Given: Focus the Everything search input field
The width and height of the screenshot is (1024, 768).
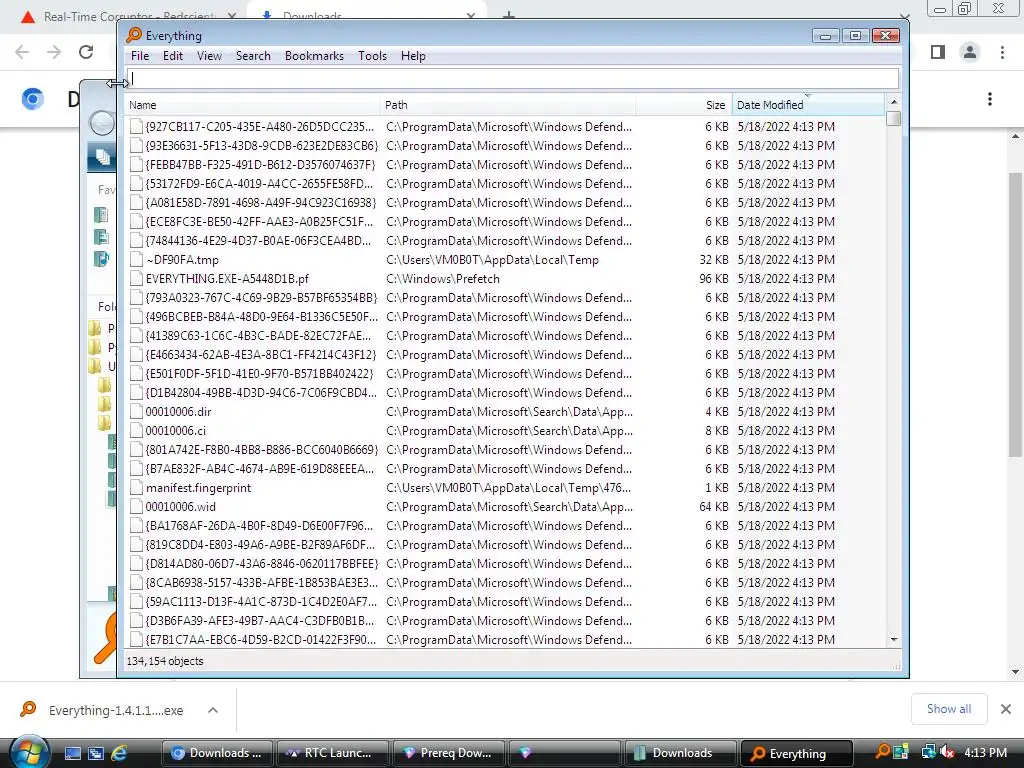Looking at the screenshot, I should point(513,79).
